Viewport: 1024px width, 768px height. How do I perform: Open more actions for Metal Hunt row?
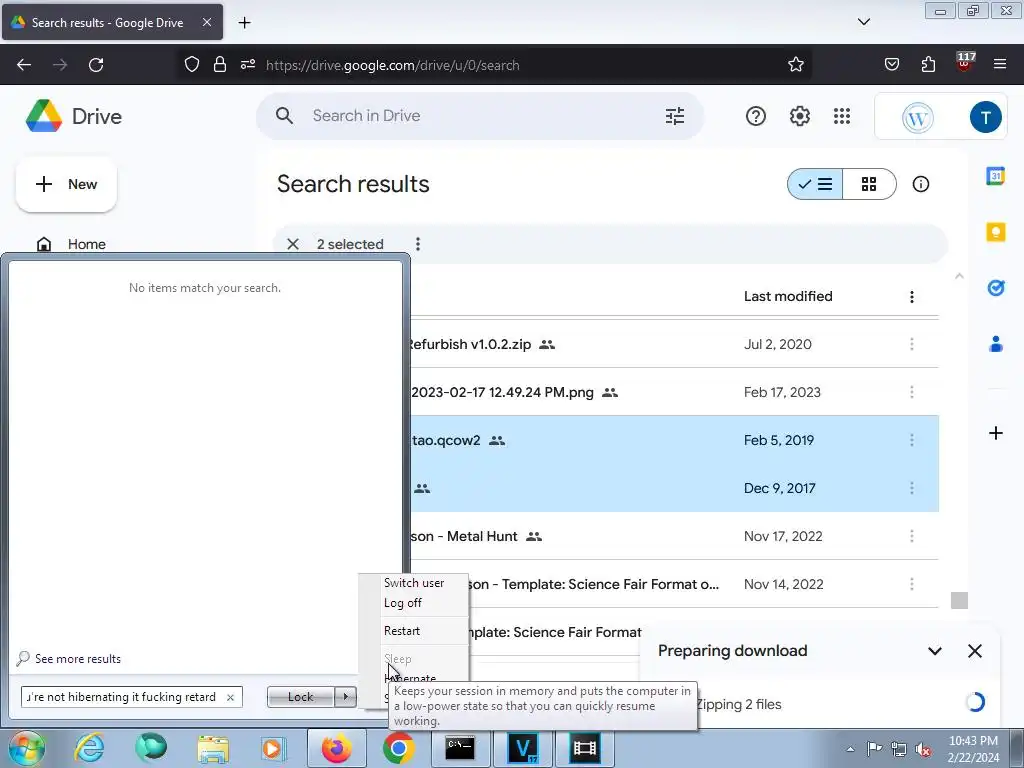pyautogui.click(x=912, y=536)
